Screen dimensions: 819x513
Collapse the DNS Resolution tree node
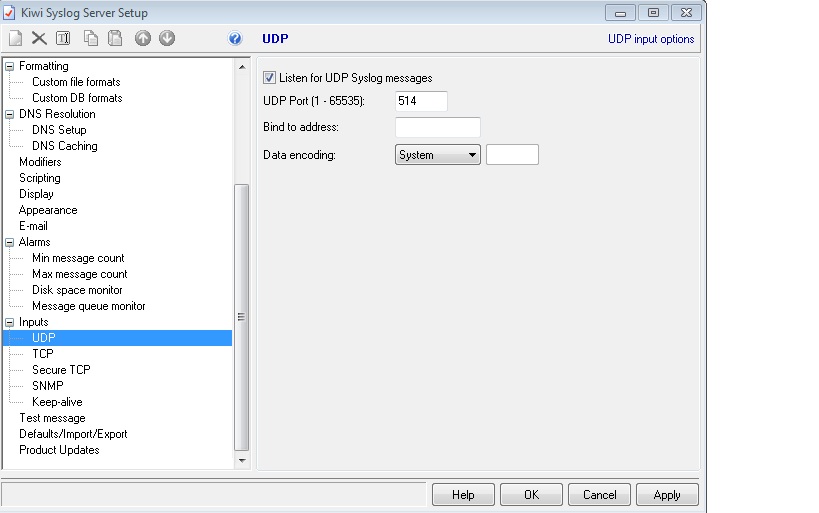9,114
